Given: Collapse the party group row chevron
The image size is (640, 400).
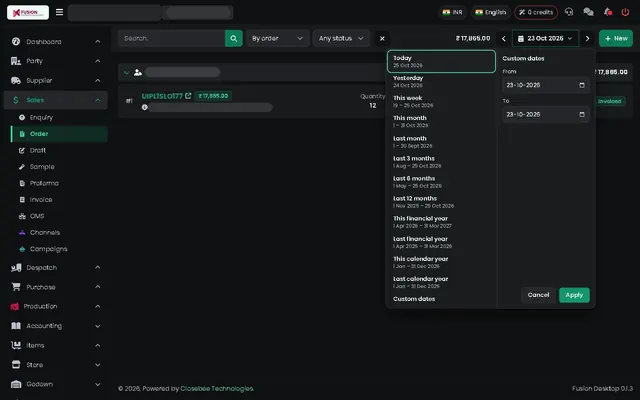Looking at the screenshot, I should [x=127, y=73].
